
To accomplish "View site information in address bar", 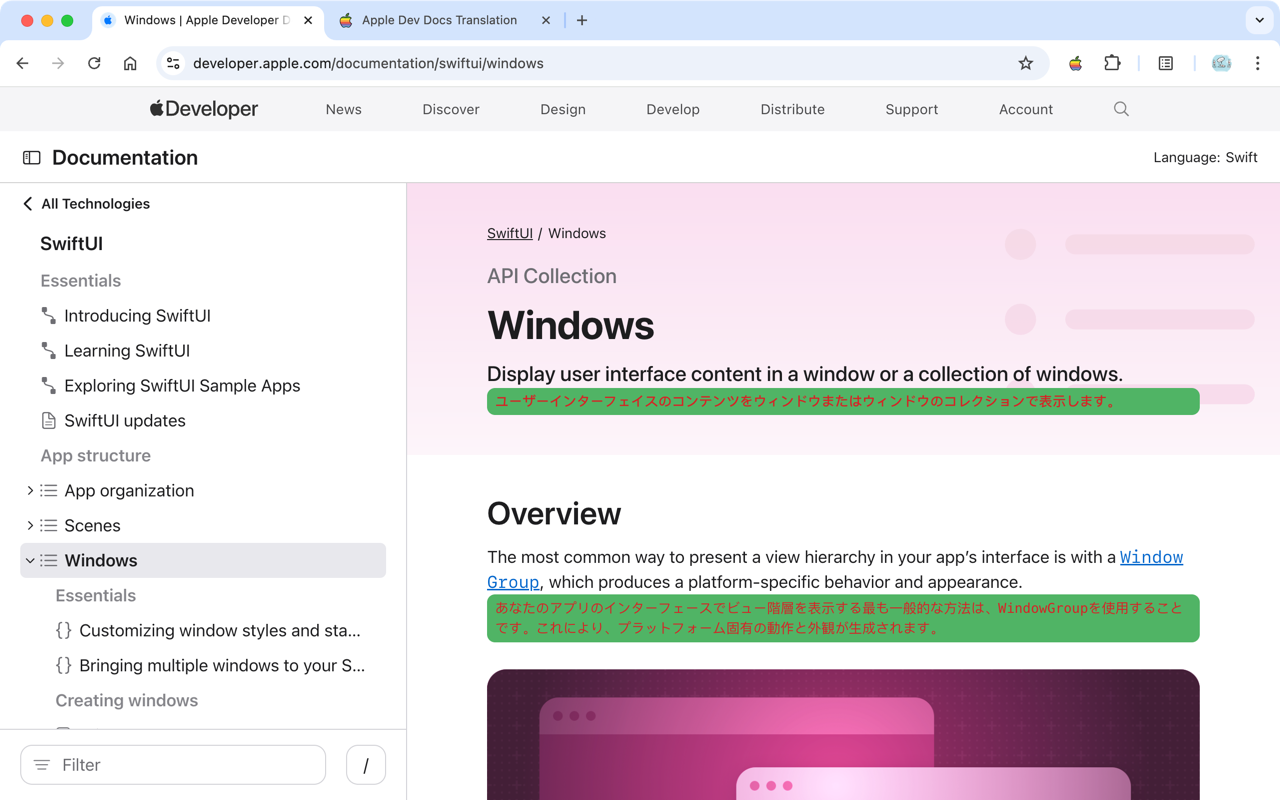I will tap(173, 63).
